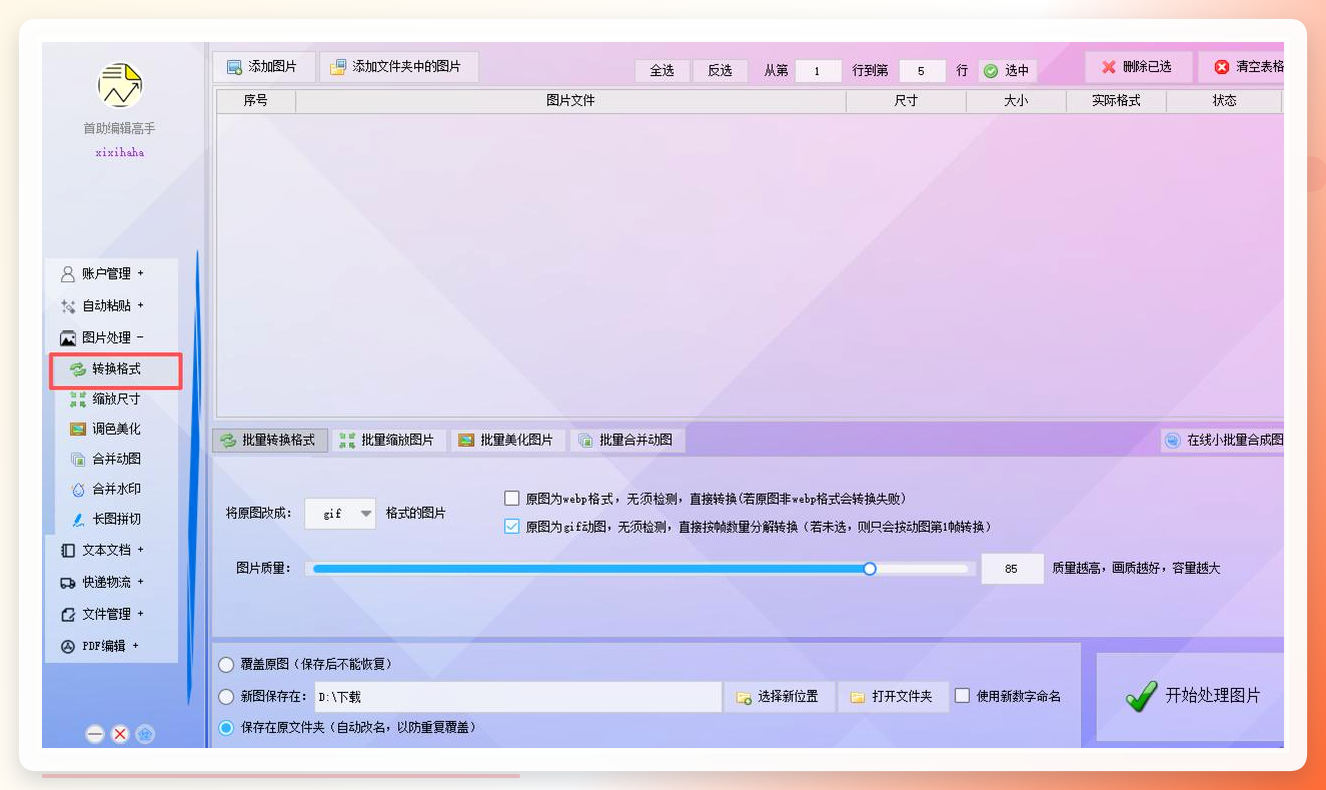Click the 全选 button

tap(662, 71)
